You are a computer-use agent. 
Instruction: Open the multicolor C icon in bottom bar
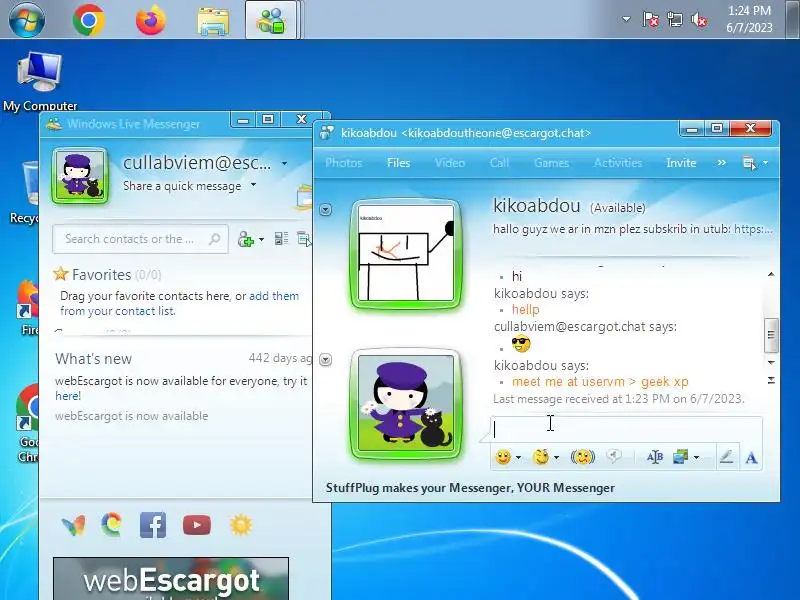(111, 524)
